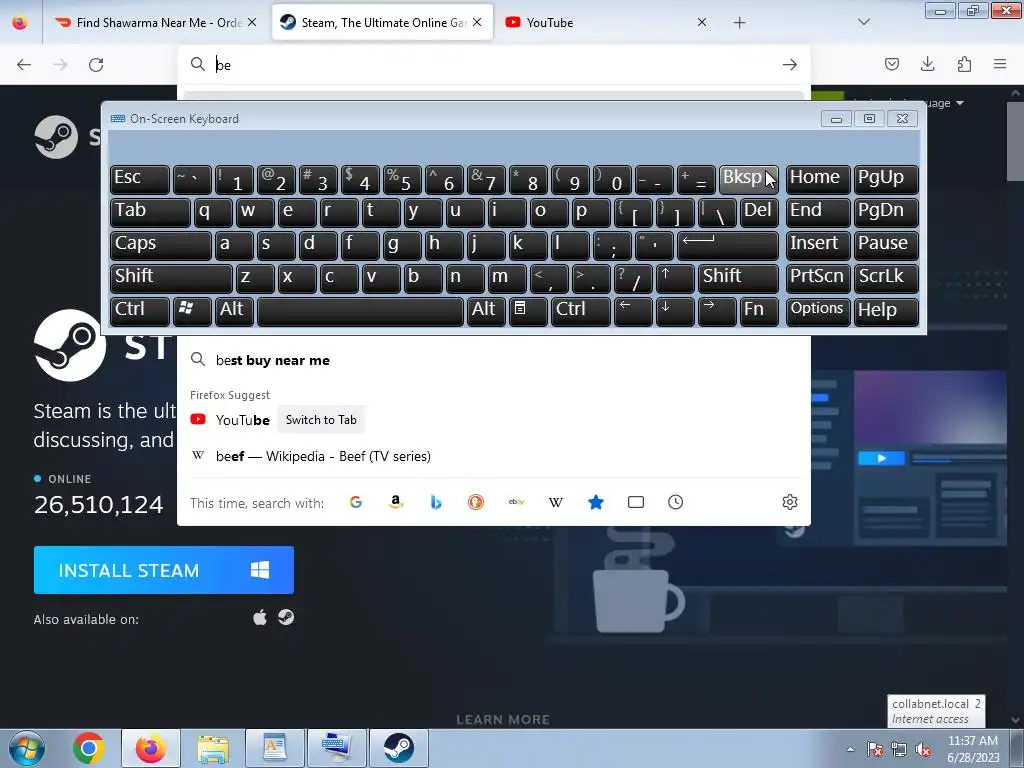The height and width of the screenshot is (768, 1024).
Task: Open a new browser tab
Action: (x=739, y=23)
